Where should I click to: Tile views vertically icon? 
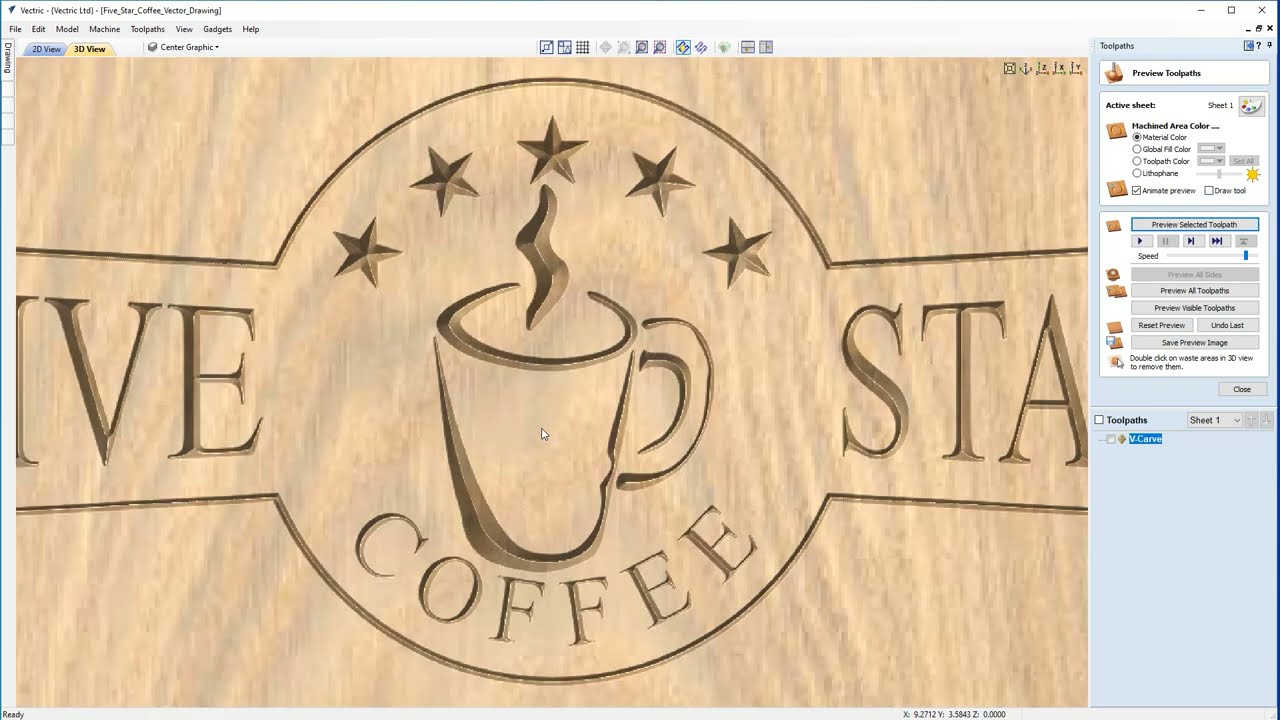click(766, 47)
